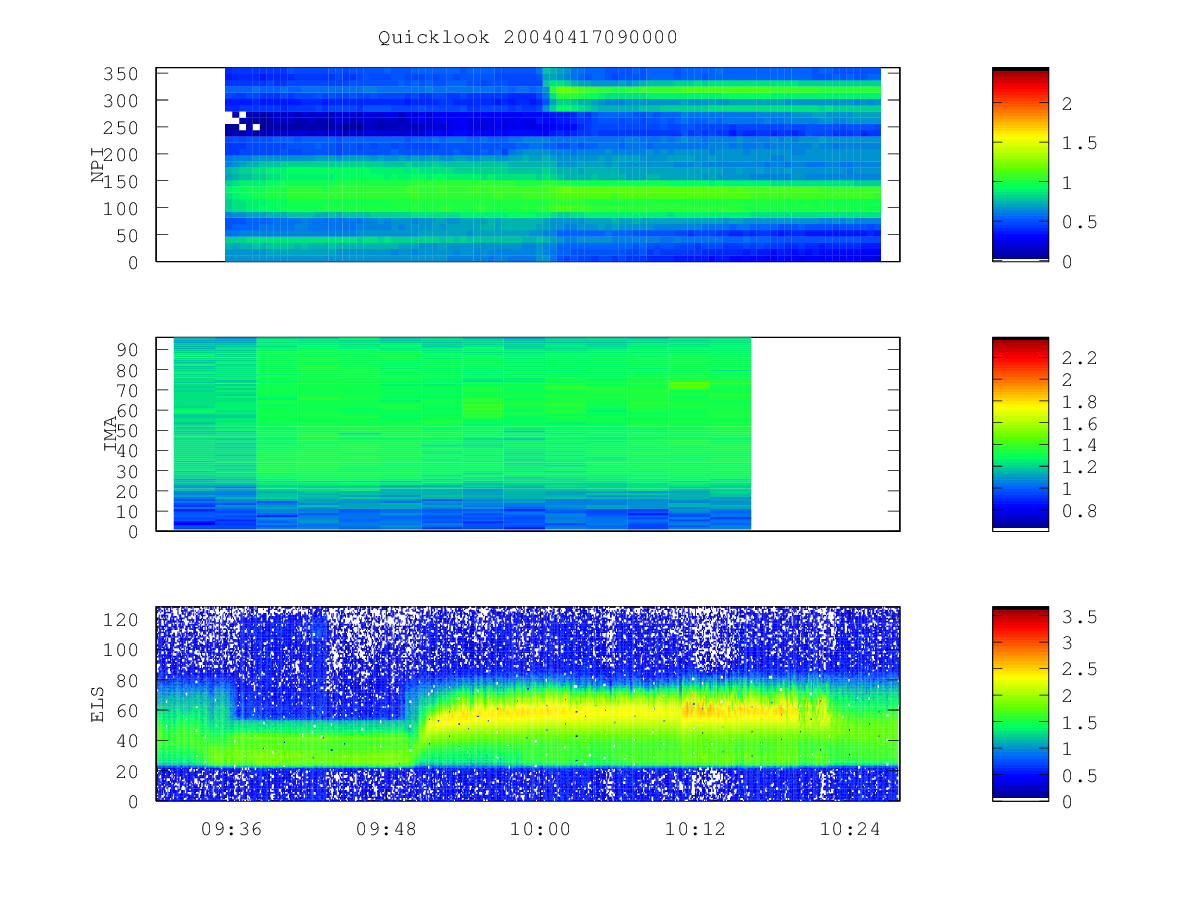Click the Quicklook 20040417090000 title
Viewport: 1200px width, 900px height.
(x=528, y=38)
